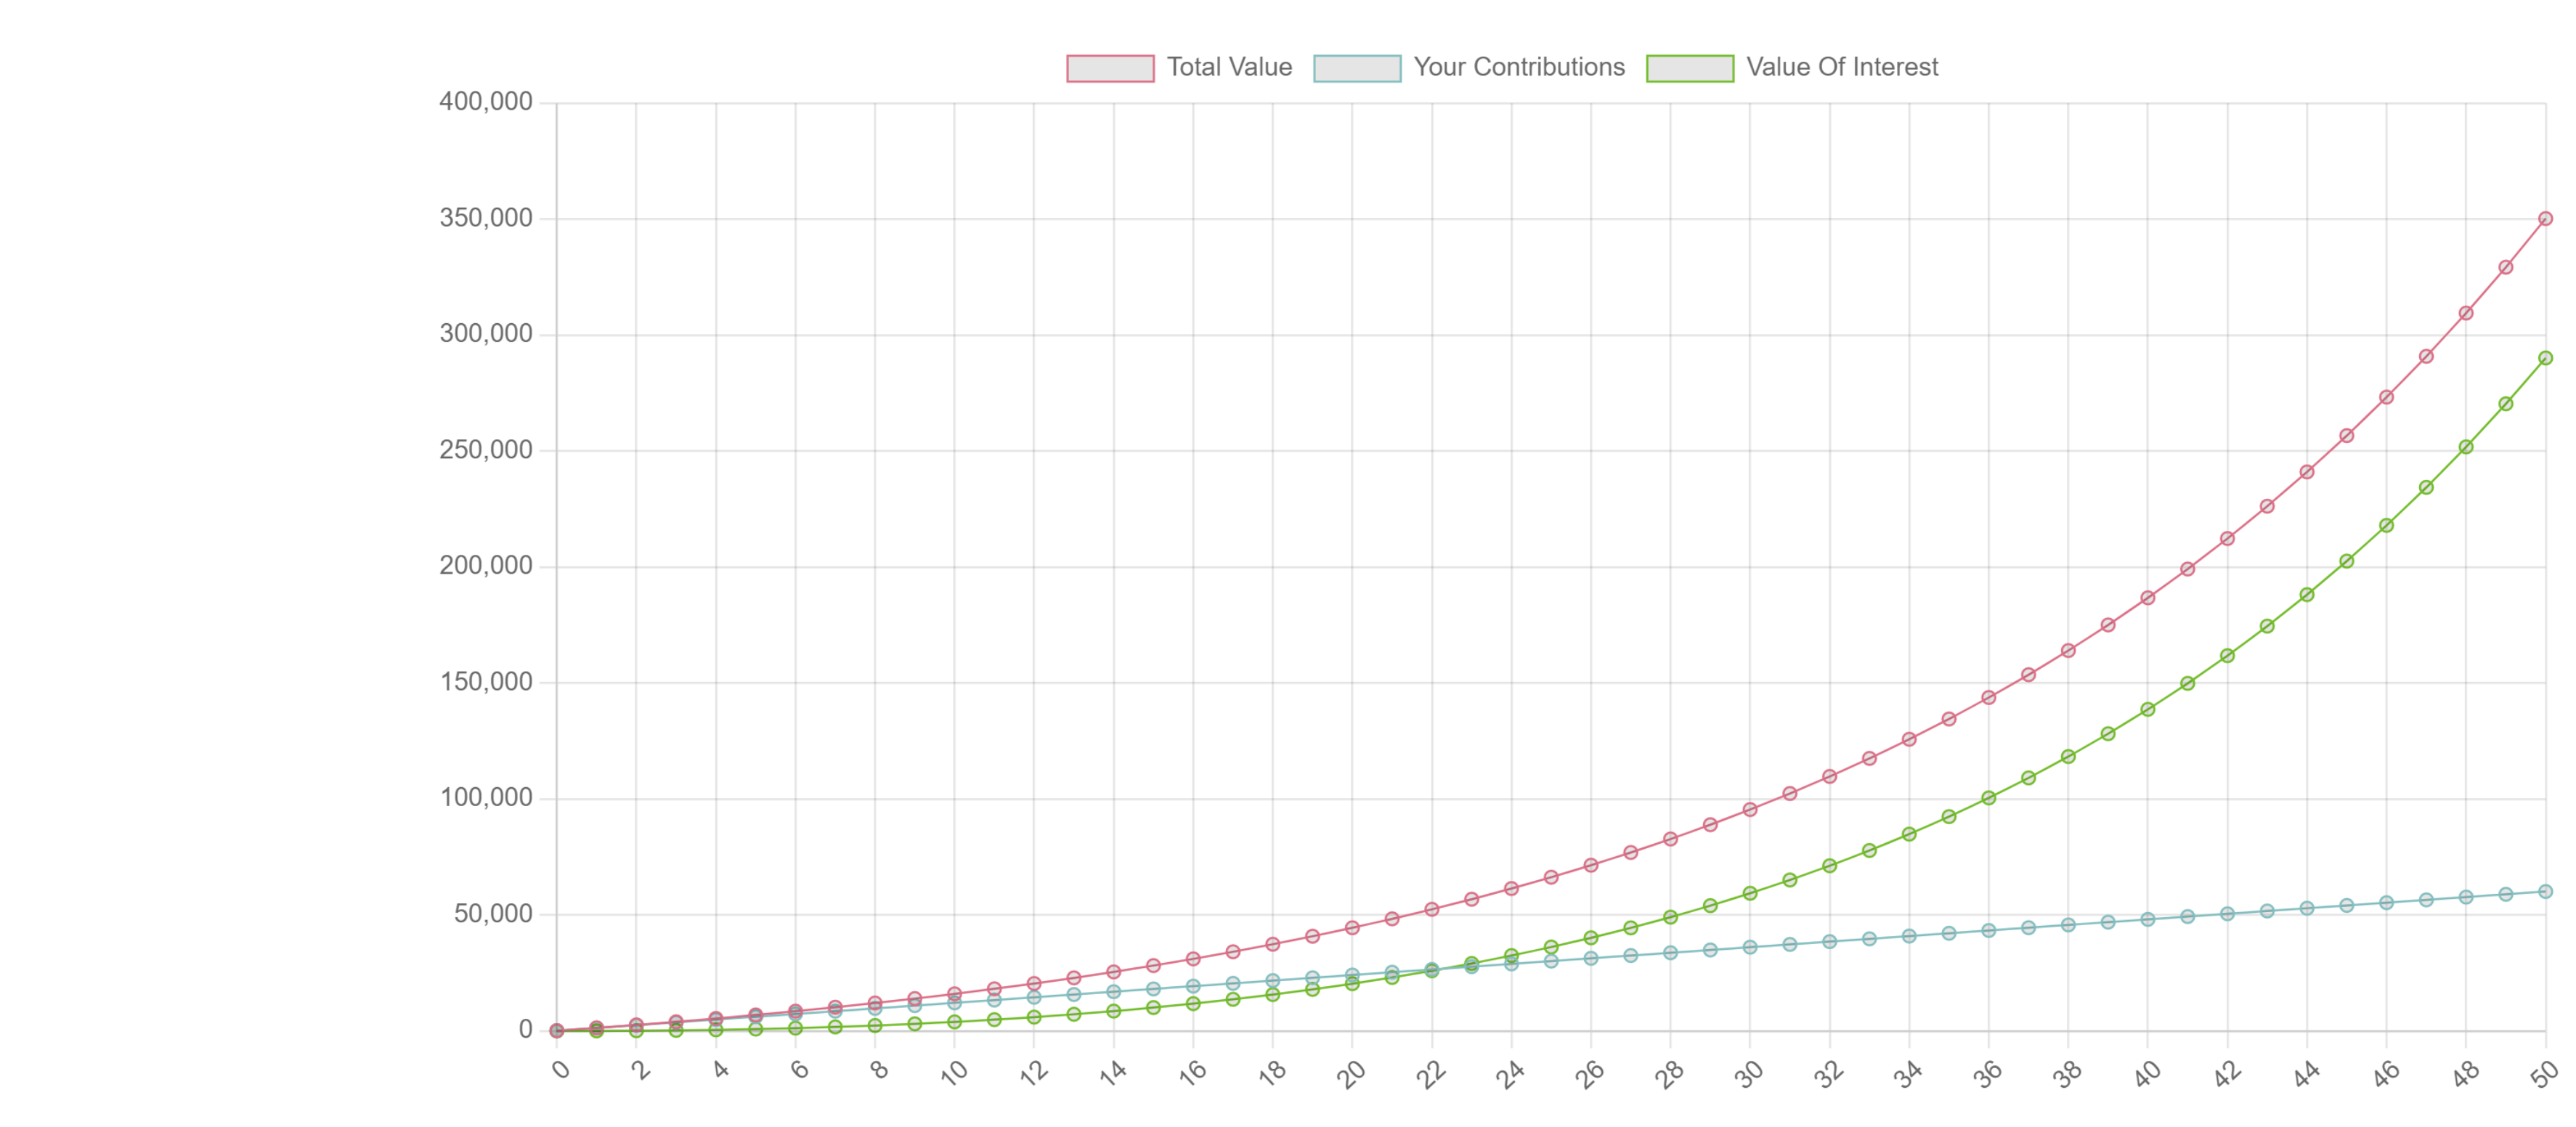Select the Total Value point at year 36

tap(1988, 698)
